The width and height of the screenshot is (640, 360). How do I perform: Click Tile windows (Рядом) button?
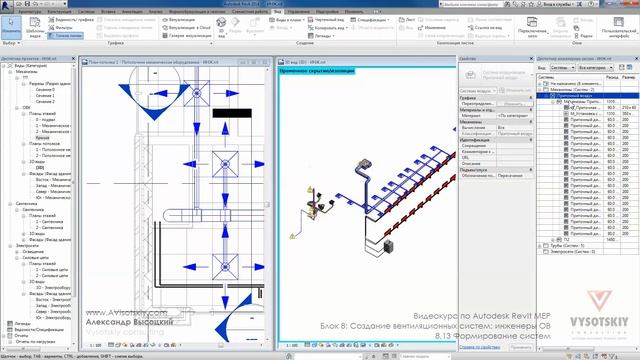click(583, 36)
